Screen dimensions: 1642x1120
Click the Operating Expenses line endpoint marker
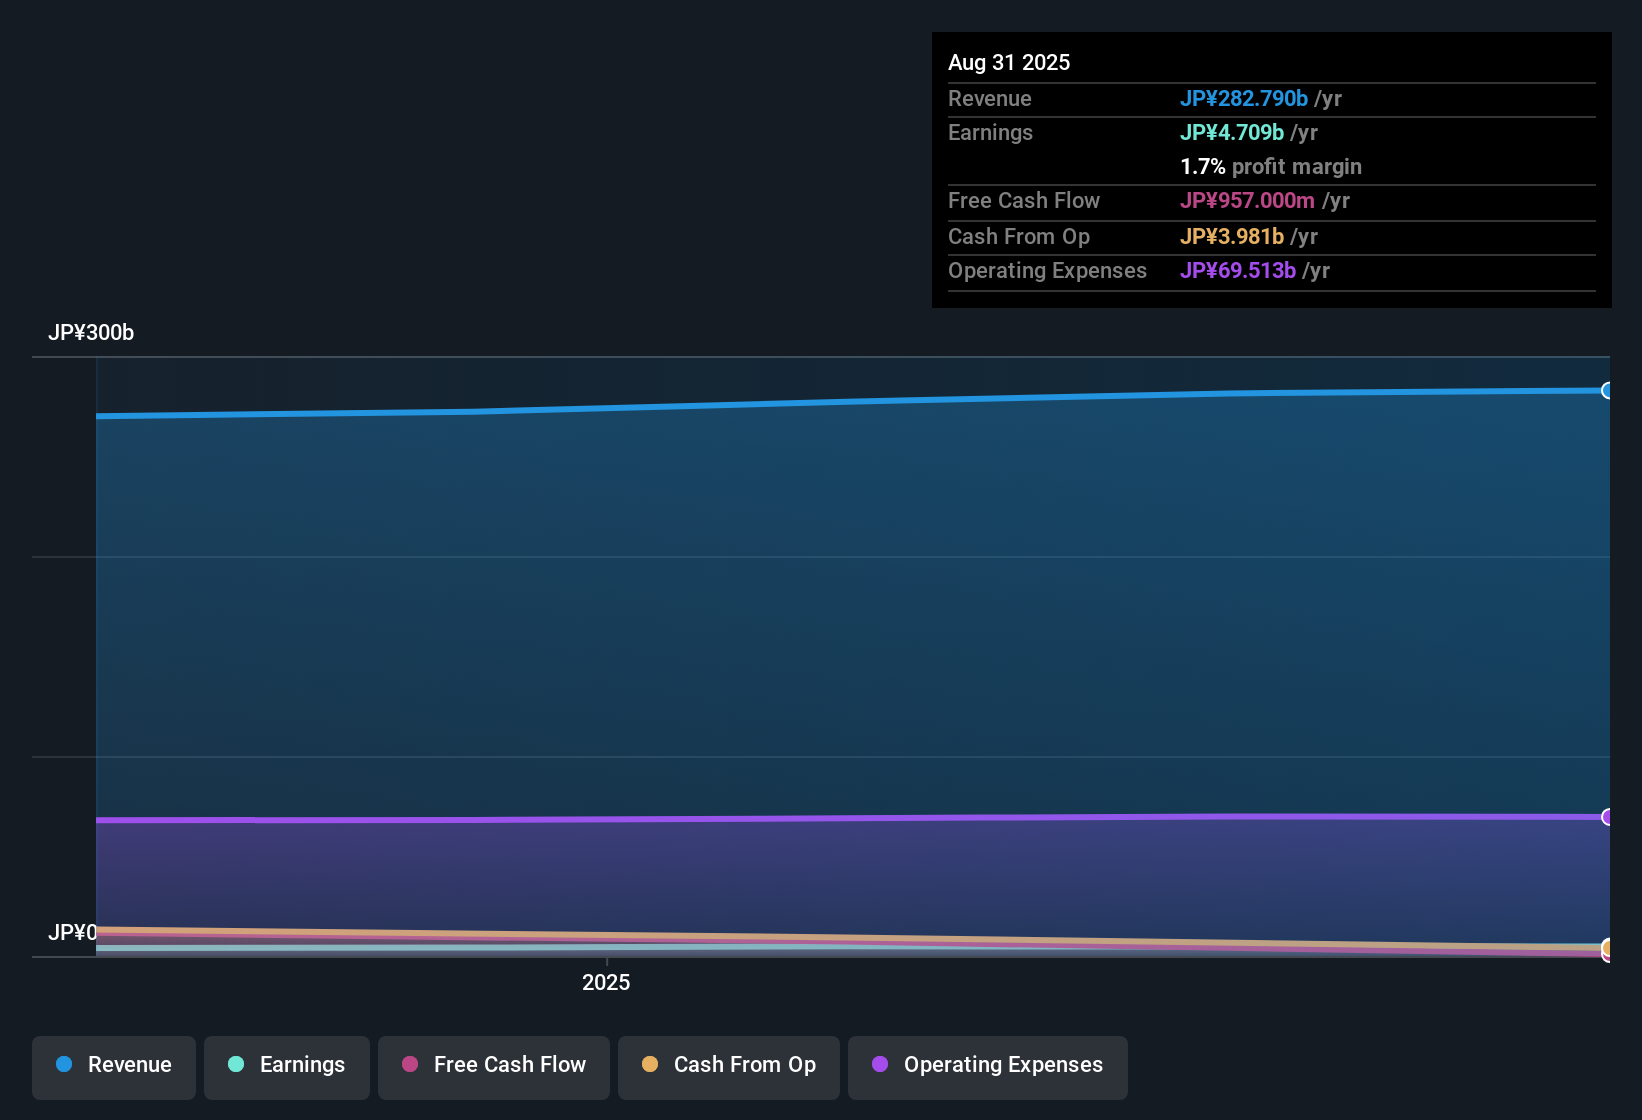1608,817
